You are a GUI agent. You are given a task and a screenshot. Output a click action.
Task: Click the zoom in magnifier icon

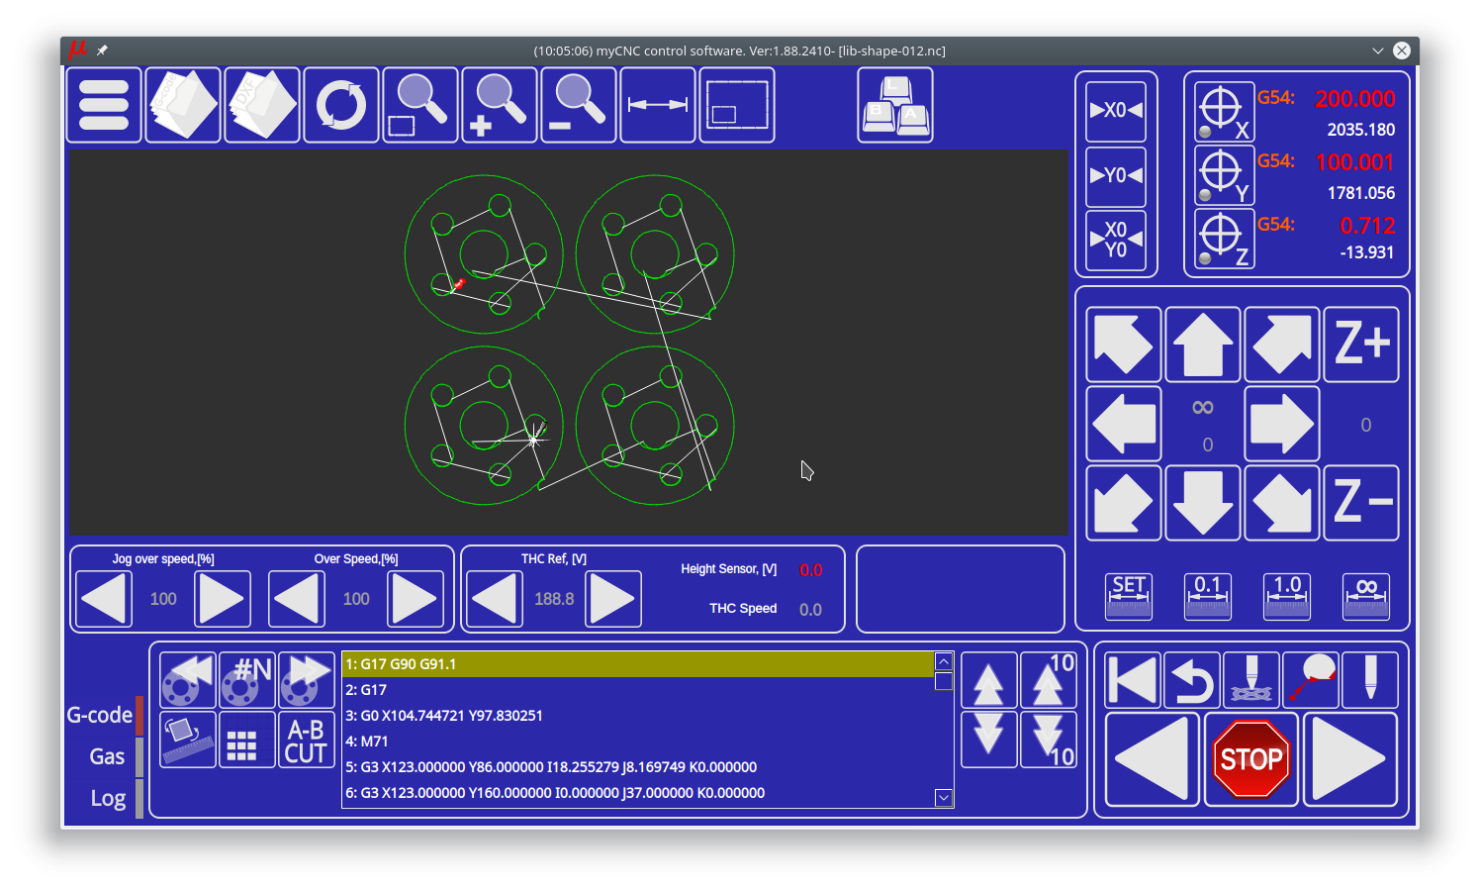click(499, 105)
